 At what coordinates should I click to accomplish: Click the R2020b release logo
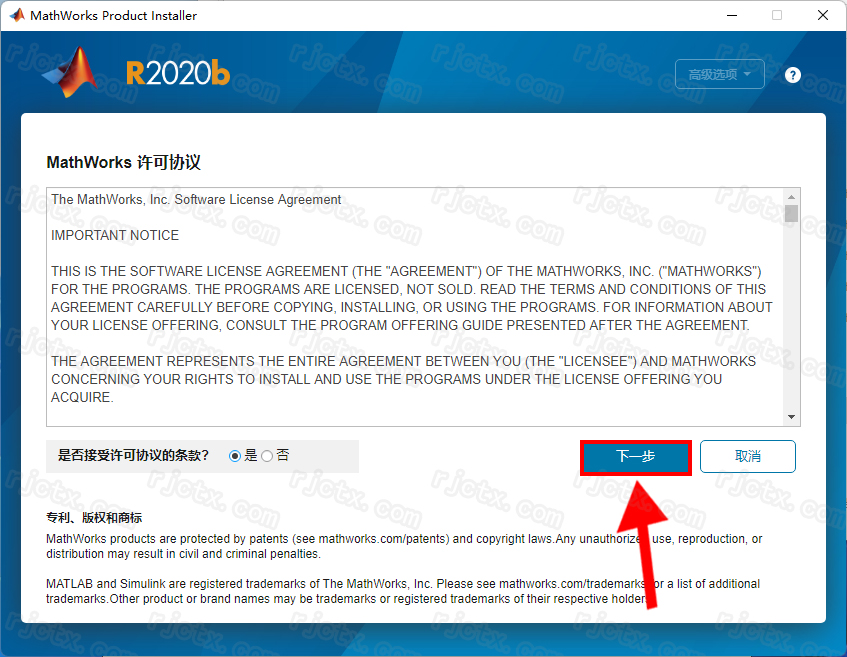click(x=178, y=73)
